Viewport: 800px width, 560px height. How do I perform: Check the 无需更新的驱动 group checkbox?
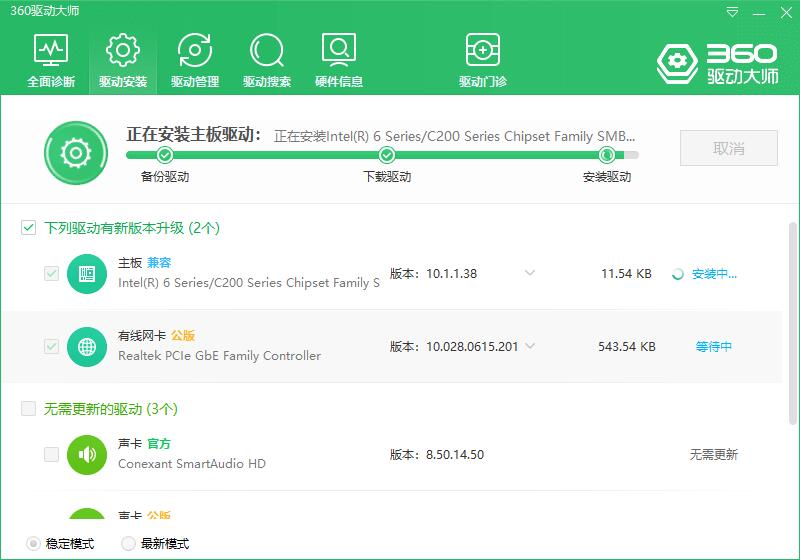point(29,409)
